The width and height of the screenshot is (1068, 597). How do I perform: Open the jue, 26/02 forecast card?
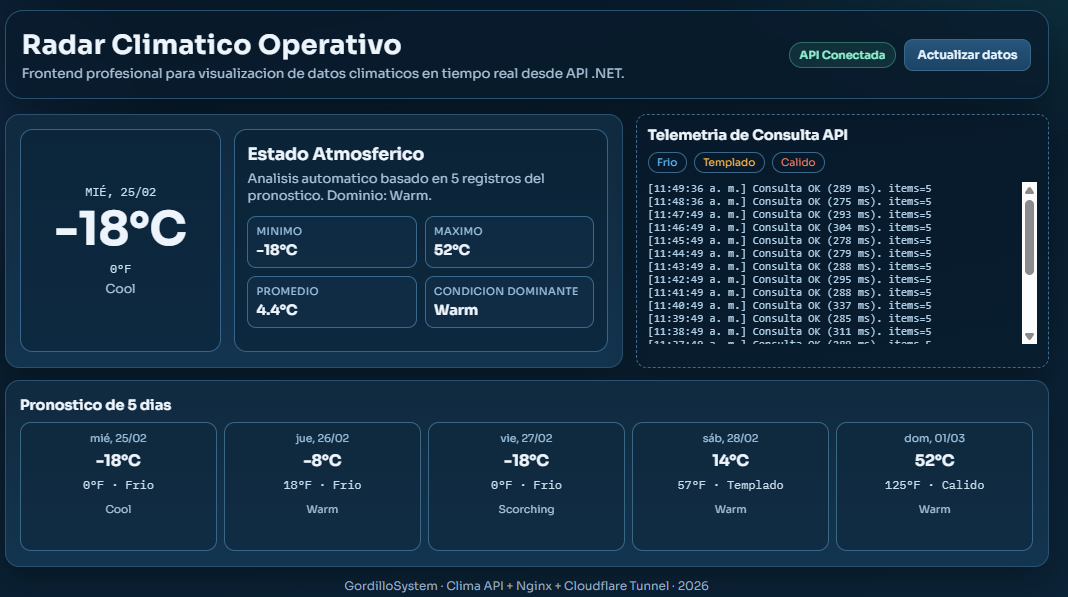point(322,486)
